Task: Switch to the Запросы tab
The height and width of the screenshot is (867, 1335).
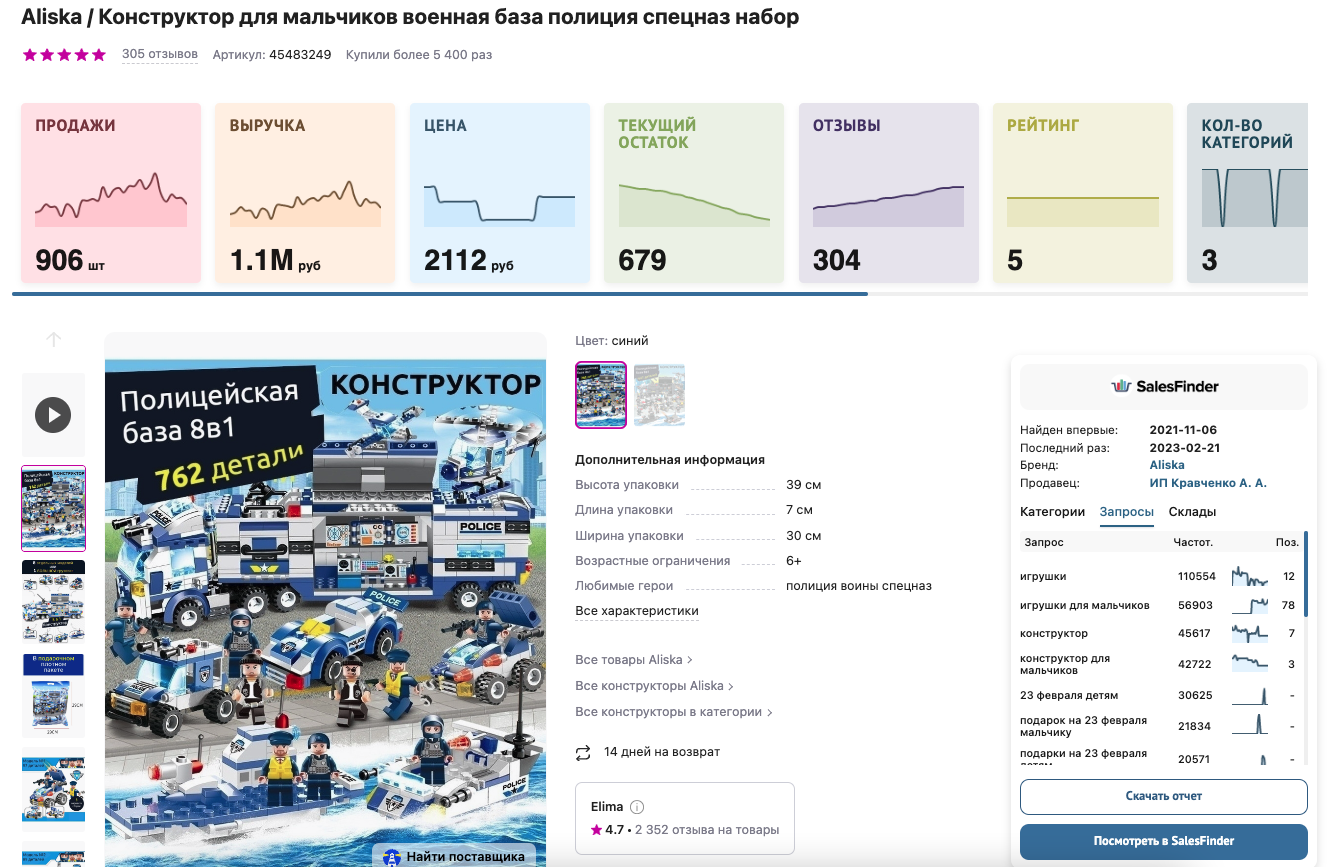Action: pos(1127,512)
